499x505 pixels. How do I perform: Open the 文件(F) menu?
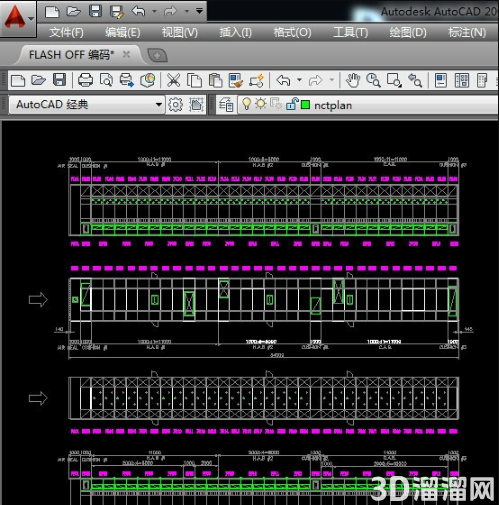(x=66, y=33)
